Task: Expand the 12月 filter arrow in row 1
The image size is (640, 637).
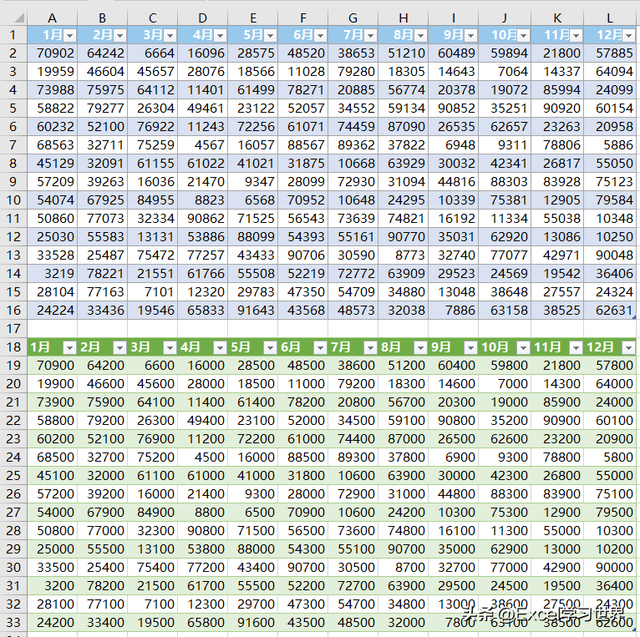Action: (x=629, y=36)
